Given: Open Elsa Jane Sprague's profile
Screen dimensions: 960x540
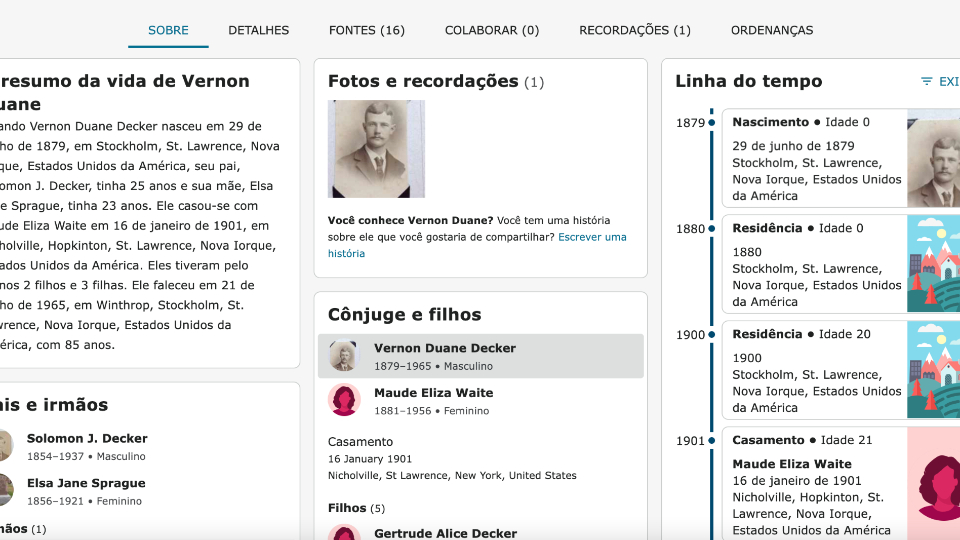Looking at the screenshot, I should [86, 483].
